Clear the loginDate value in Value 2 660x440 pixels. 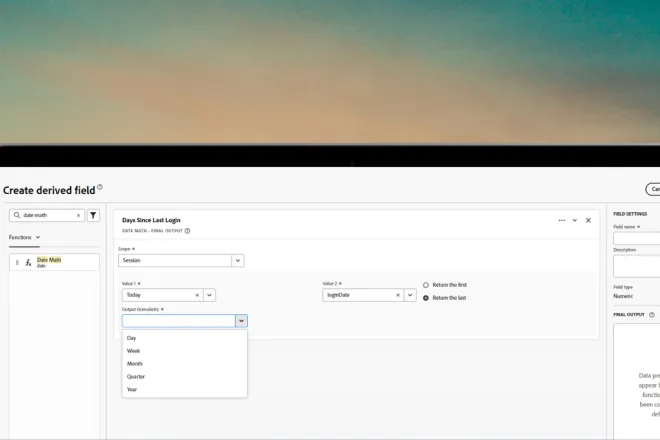coord(397,295)
